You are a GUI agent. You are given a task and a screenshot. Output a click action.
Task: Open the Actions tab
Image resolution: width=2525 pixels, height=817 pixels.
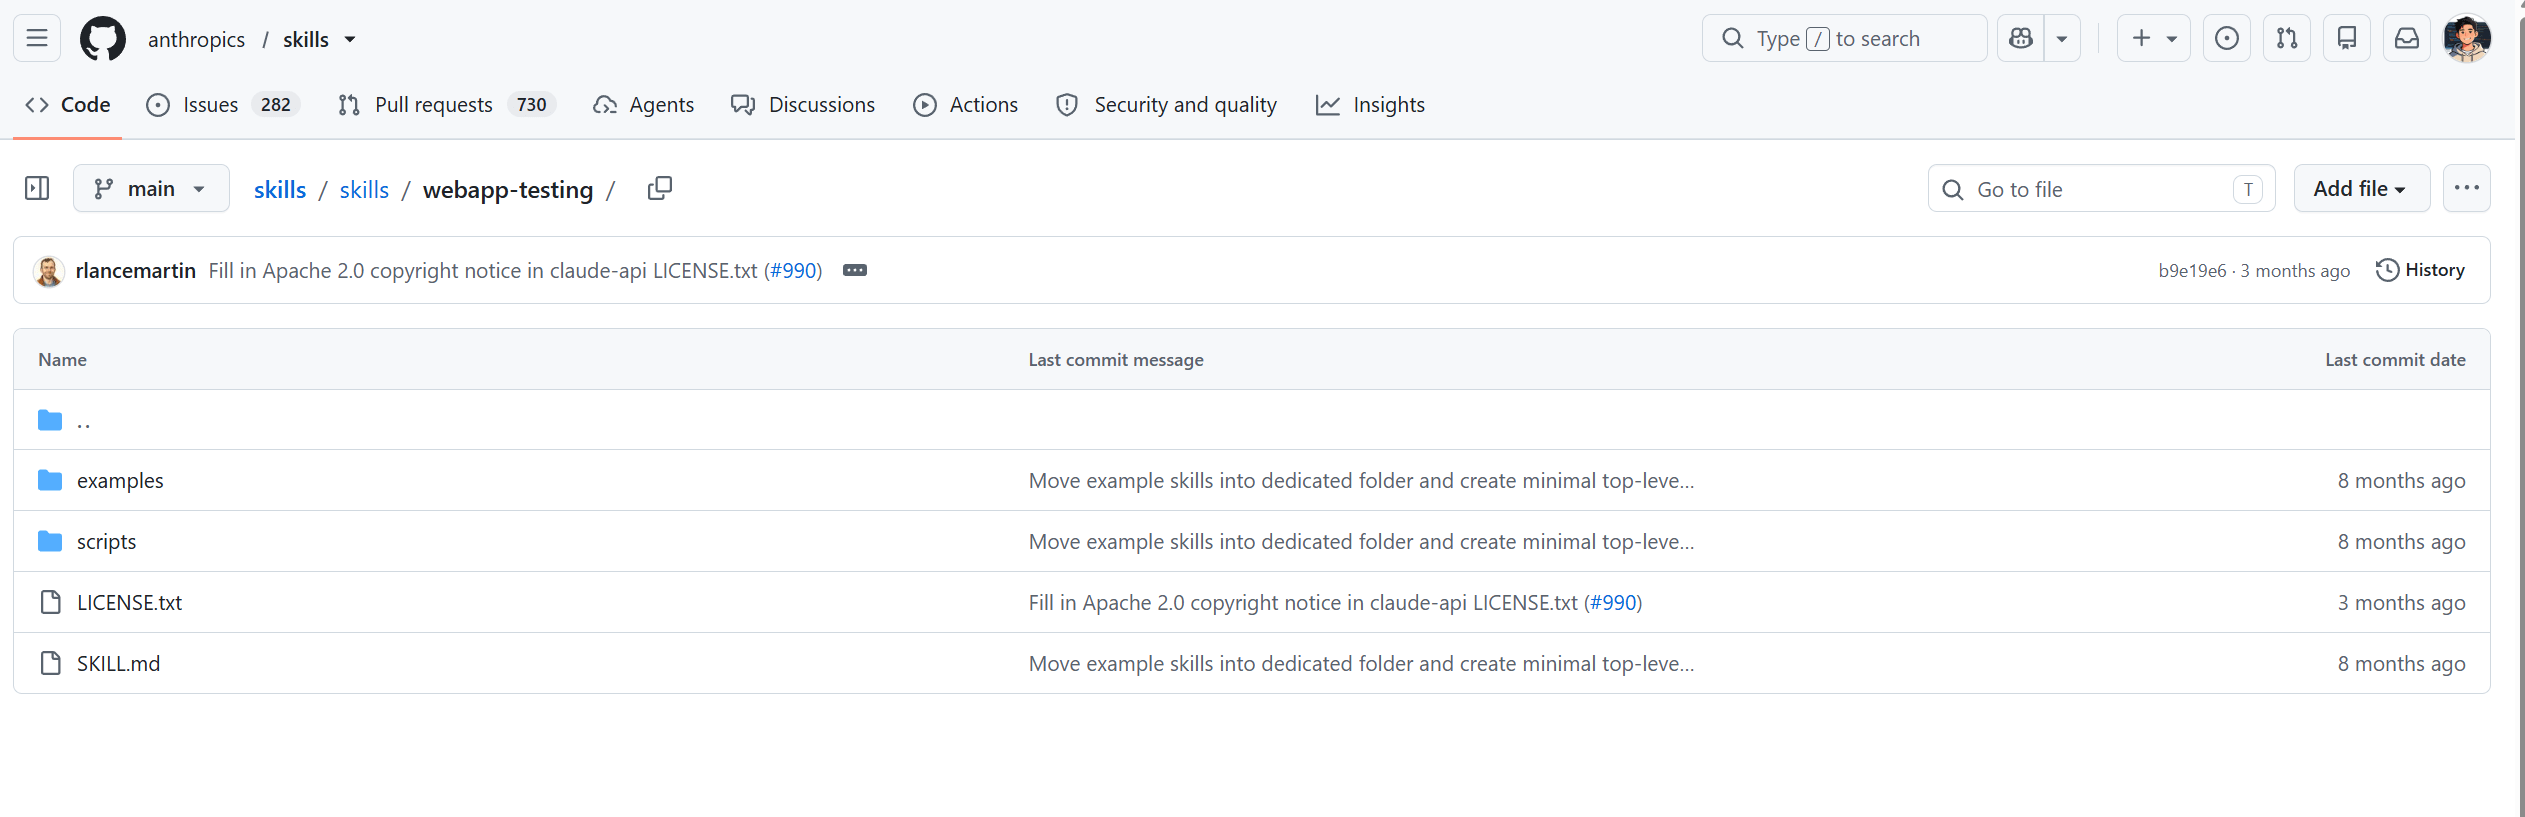point(966,105)
